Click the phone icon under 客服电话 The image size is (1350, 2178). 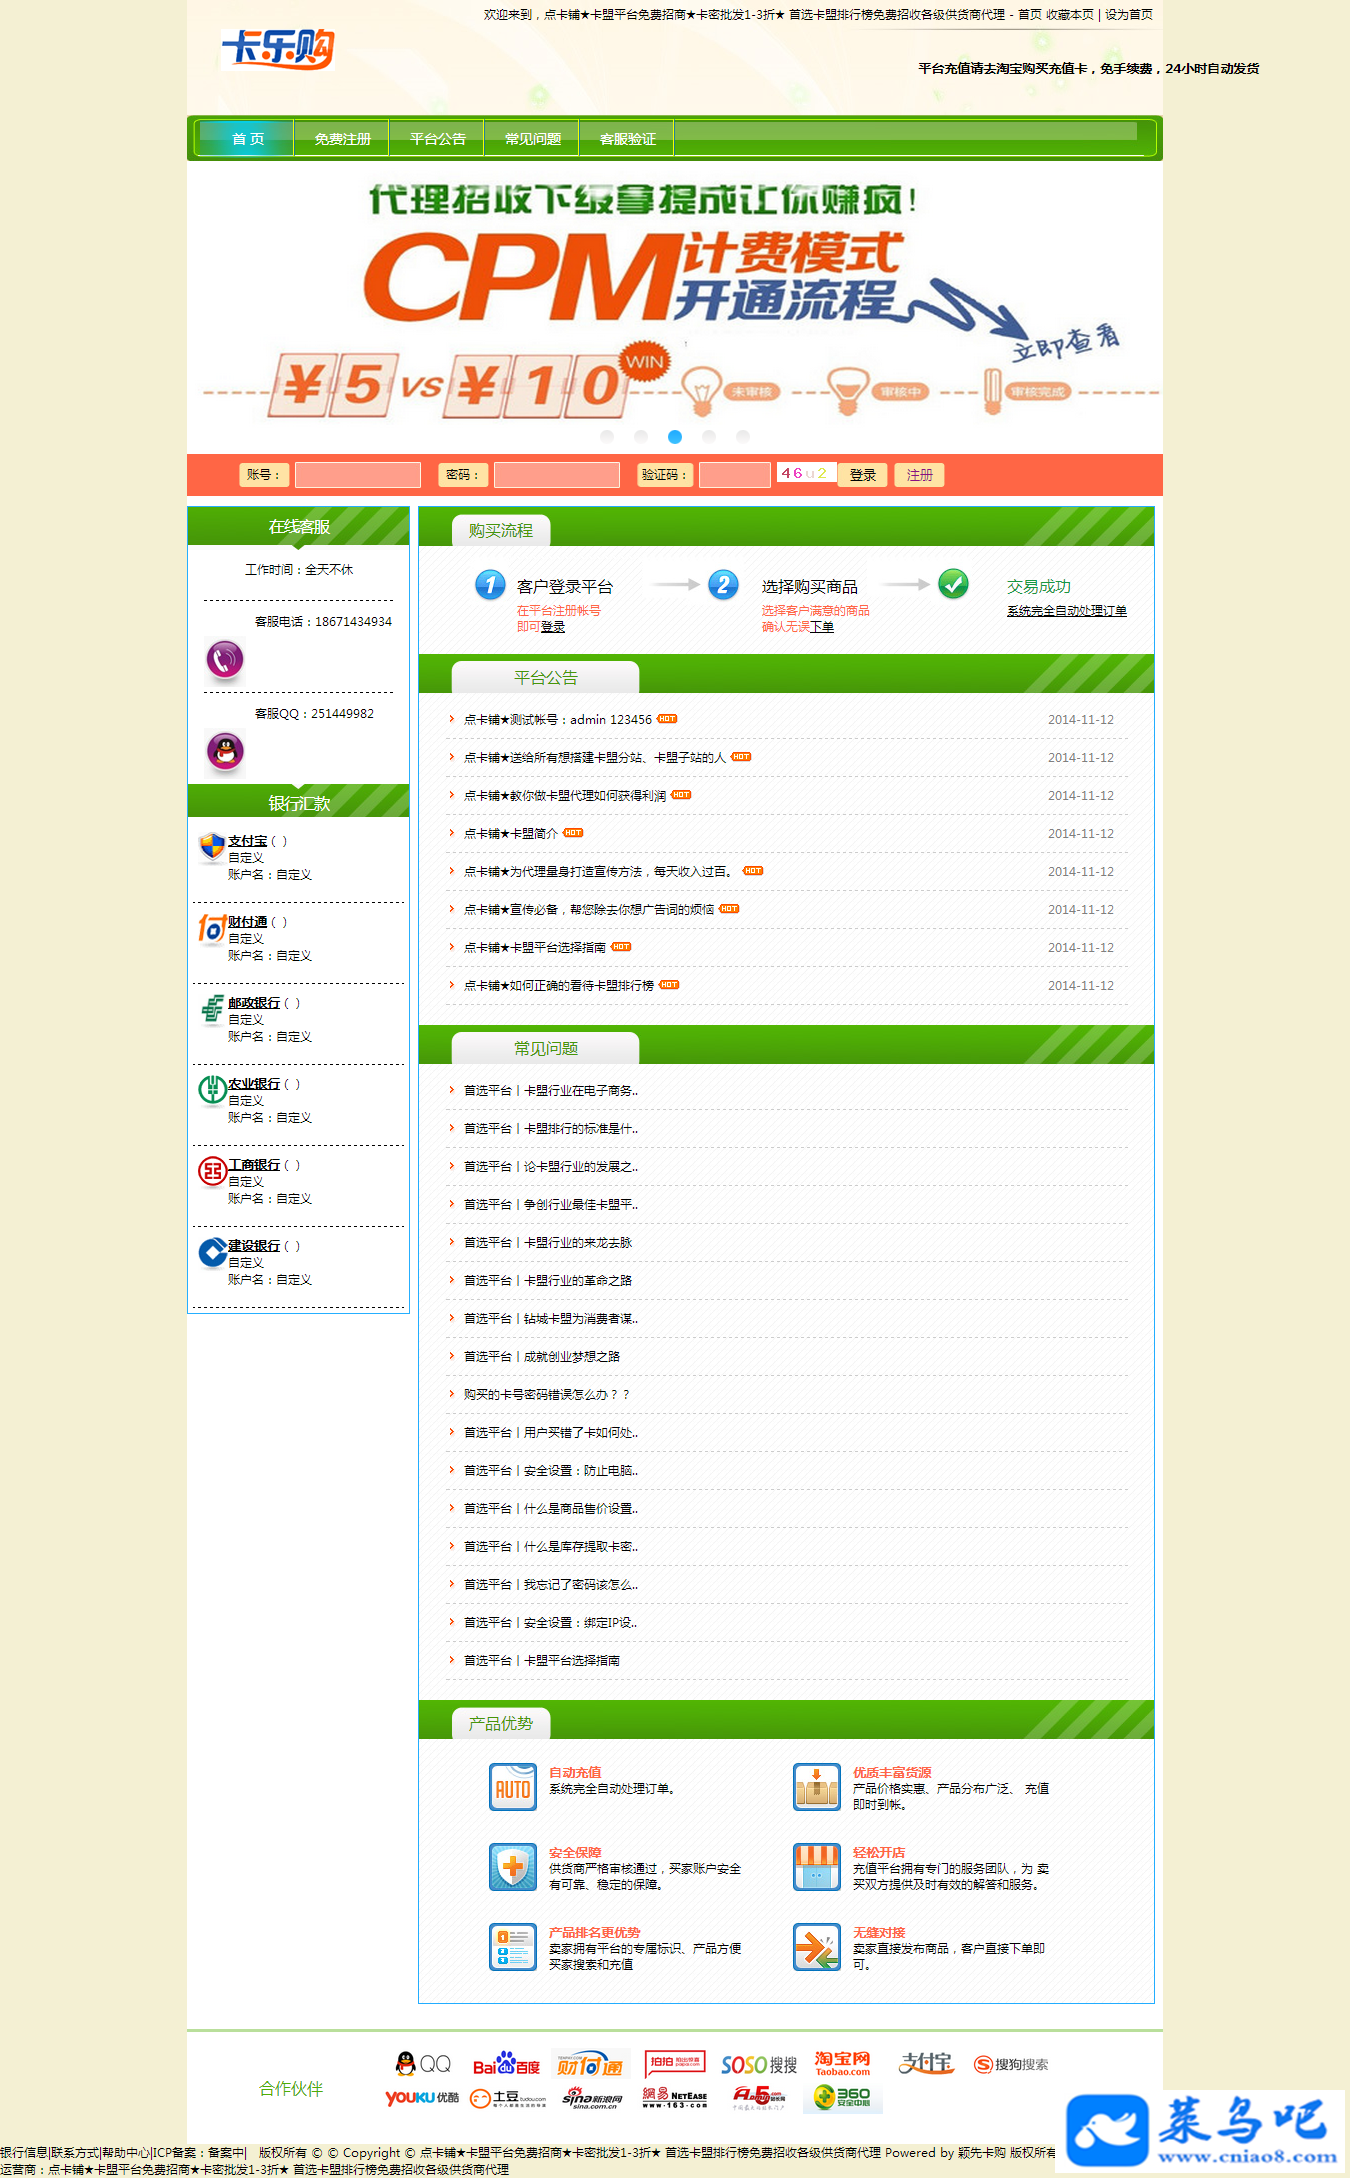coord(225,660)
